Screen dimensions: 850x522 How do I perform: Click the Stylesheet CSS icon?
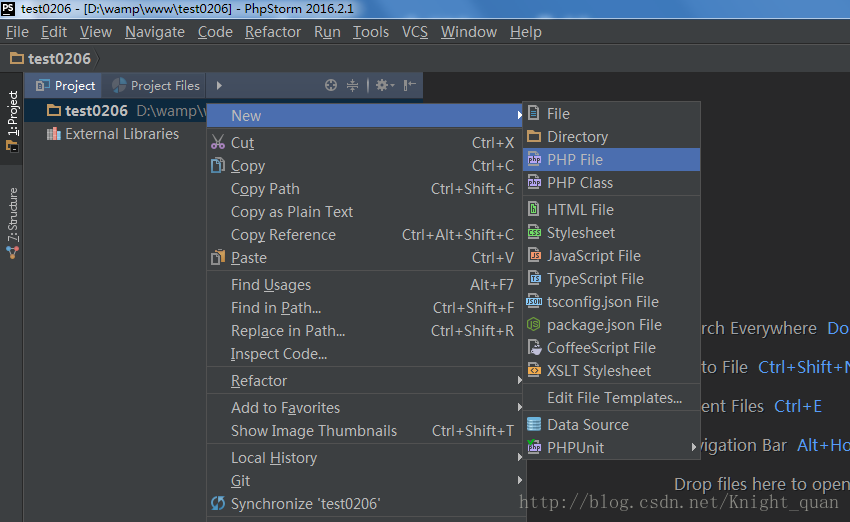[535, 232]
